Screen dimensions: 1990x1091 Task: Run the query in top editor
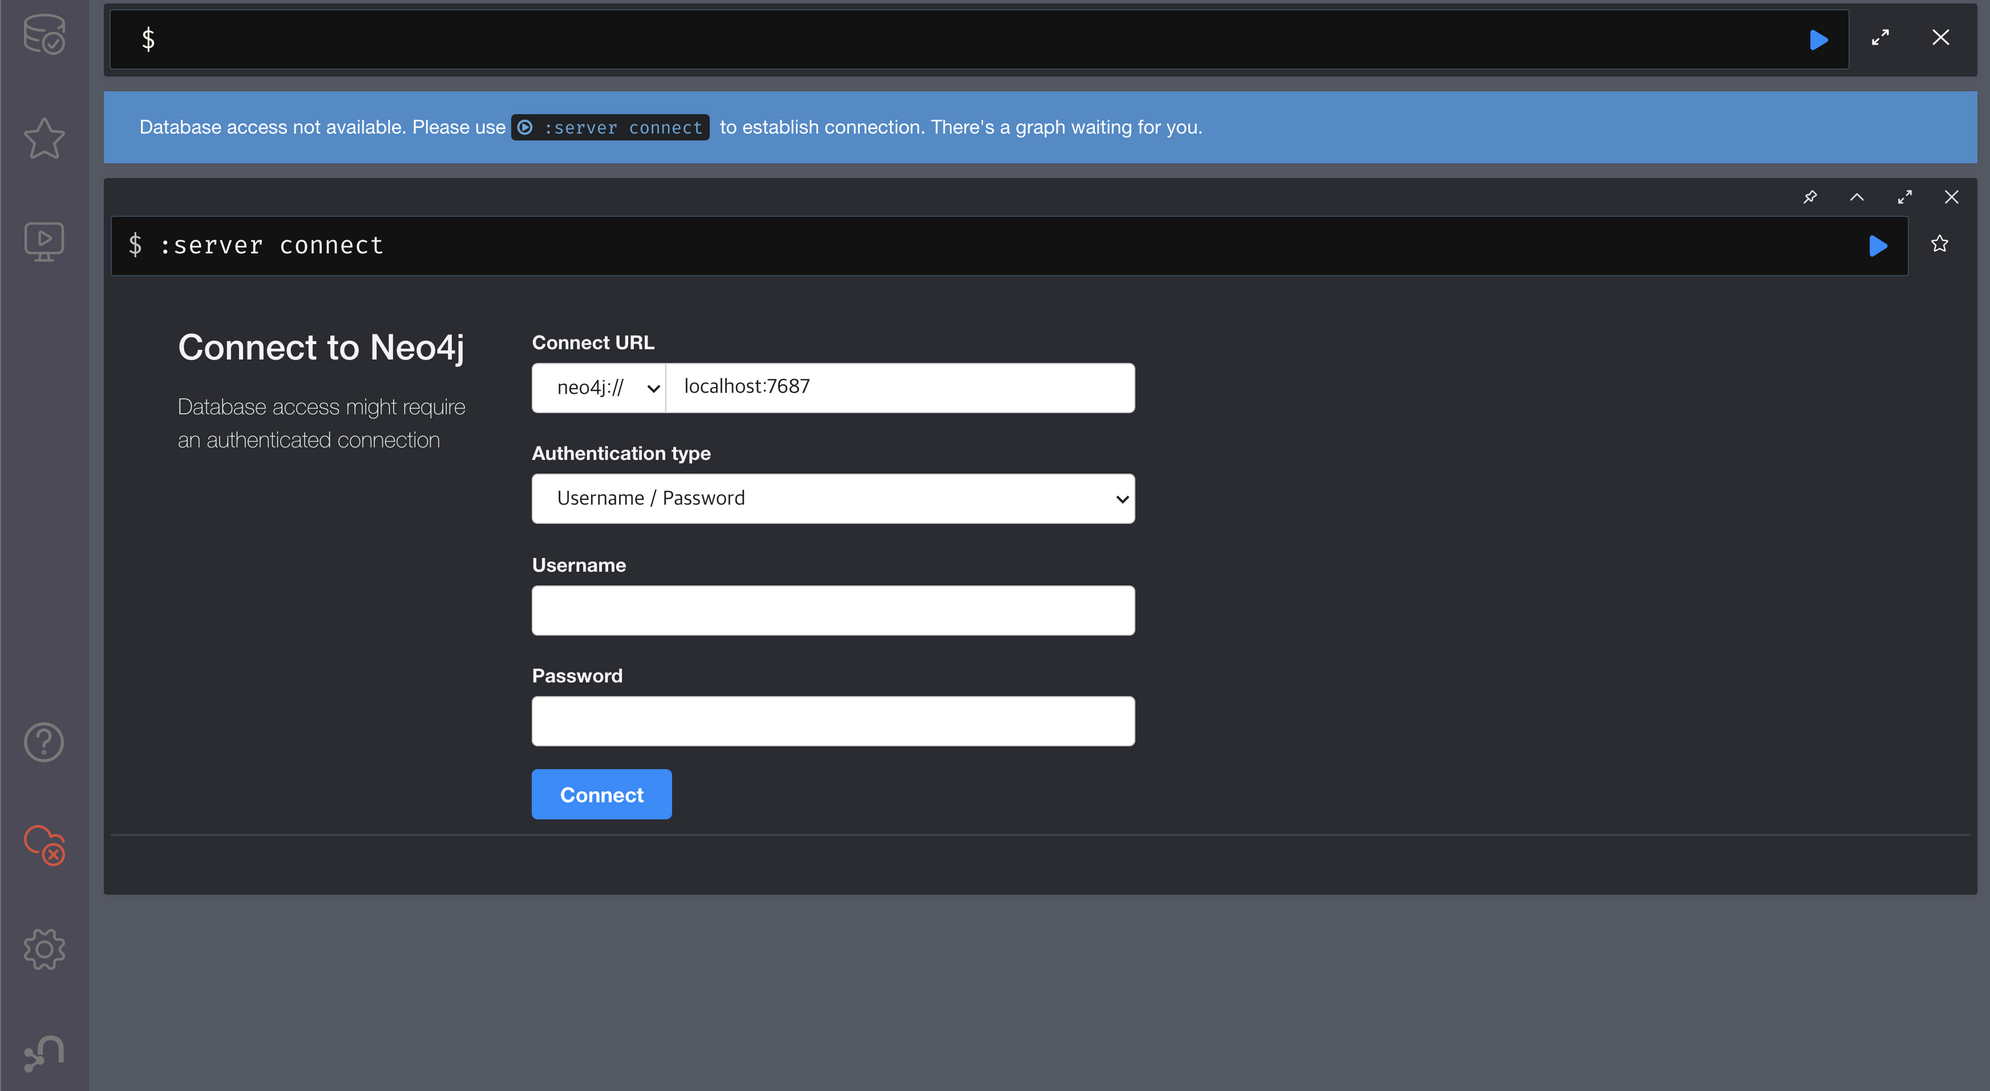point(1818,40)
